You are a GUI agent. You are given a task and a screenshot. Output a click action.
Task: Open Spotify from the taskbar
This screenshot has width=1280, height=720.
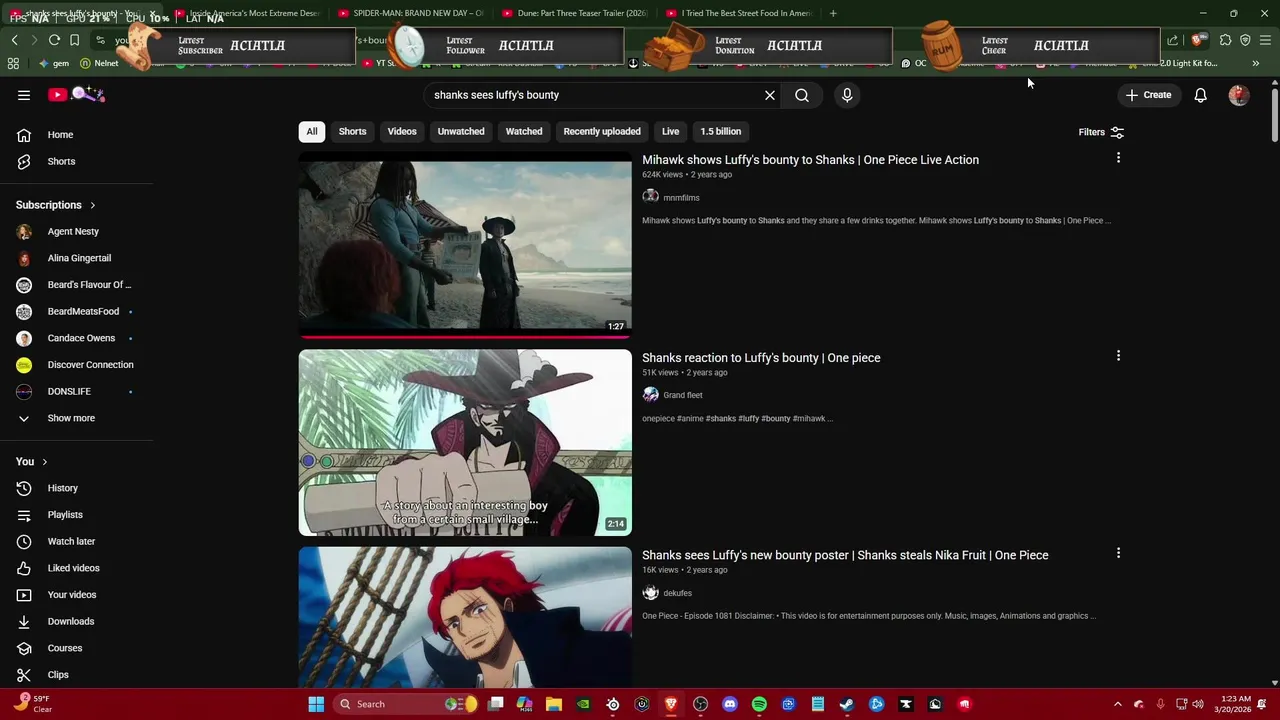[x=759, y=704]
